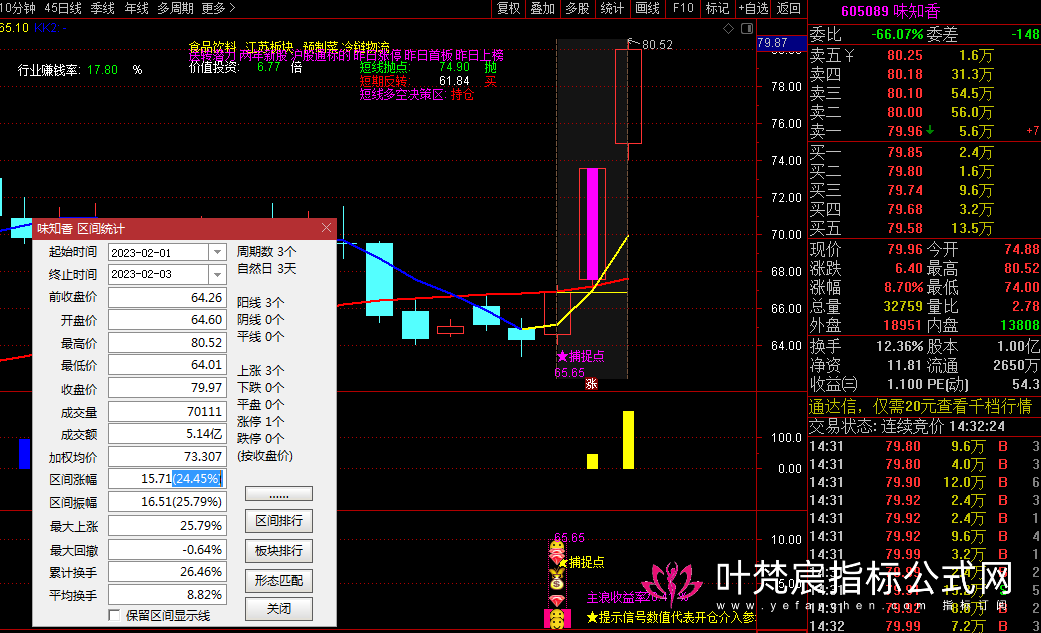Open the 多股 view
Viewport: 1041px width, 633px height.
[577, 9]
